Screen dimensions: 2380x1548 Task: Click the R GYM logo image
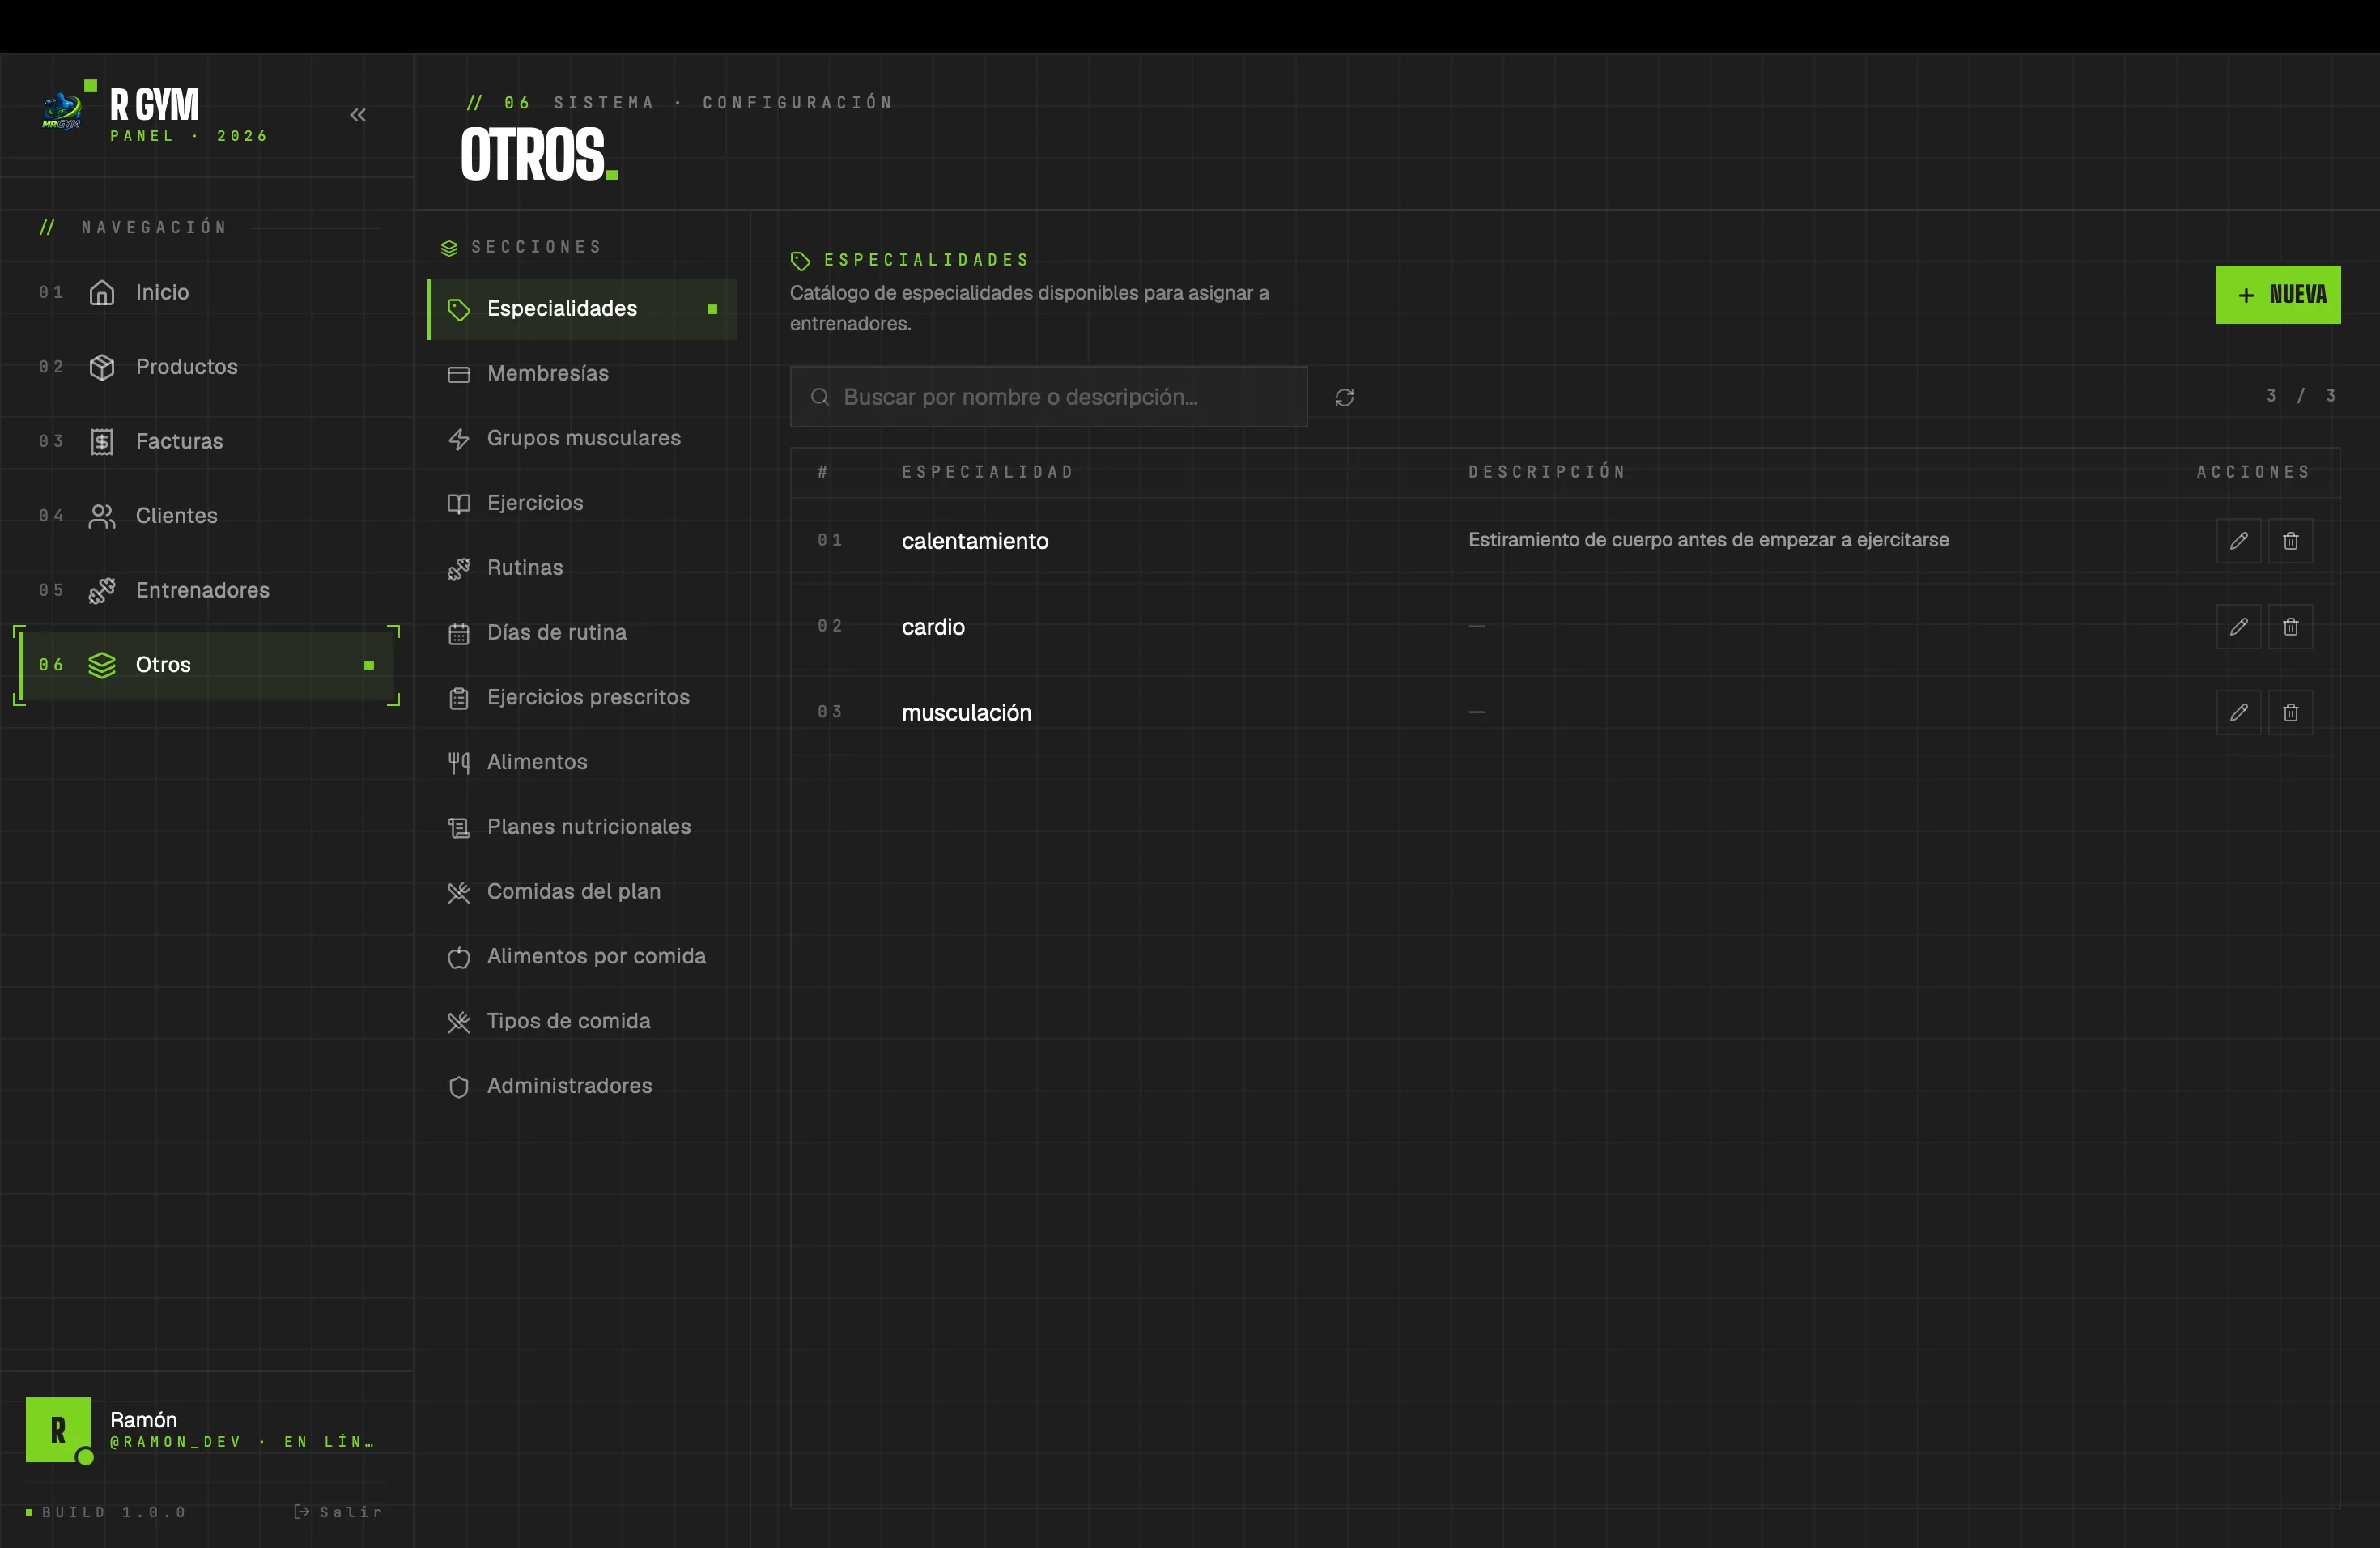click(62, 110)
